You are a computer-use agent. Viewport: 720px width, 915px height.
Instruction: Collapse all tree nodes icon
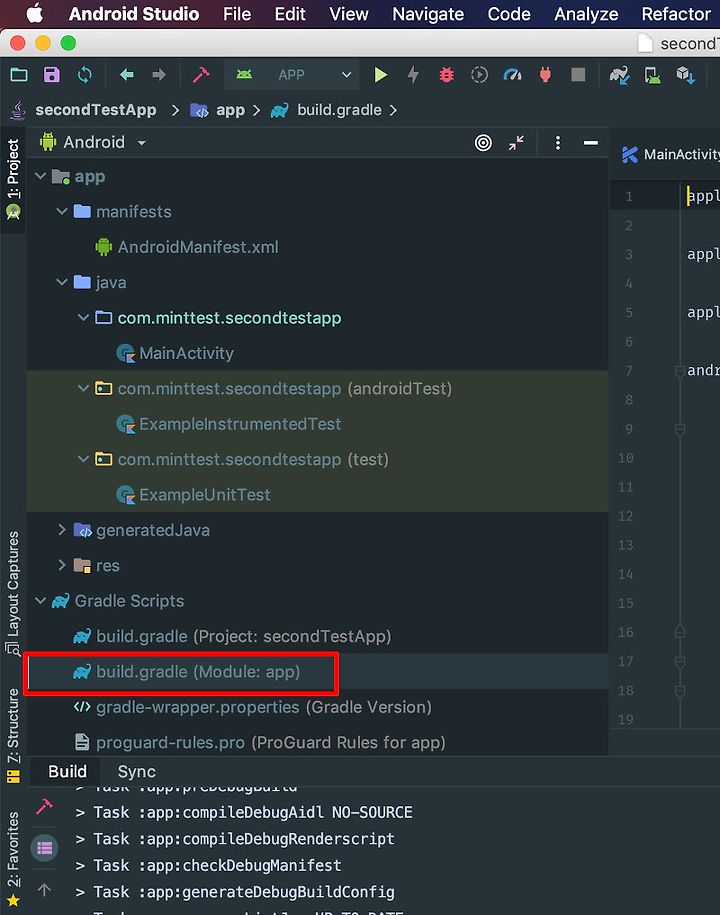coord(516,142)
